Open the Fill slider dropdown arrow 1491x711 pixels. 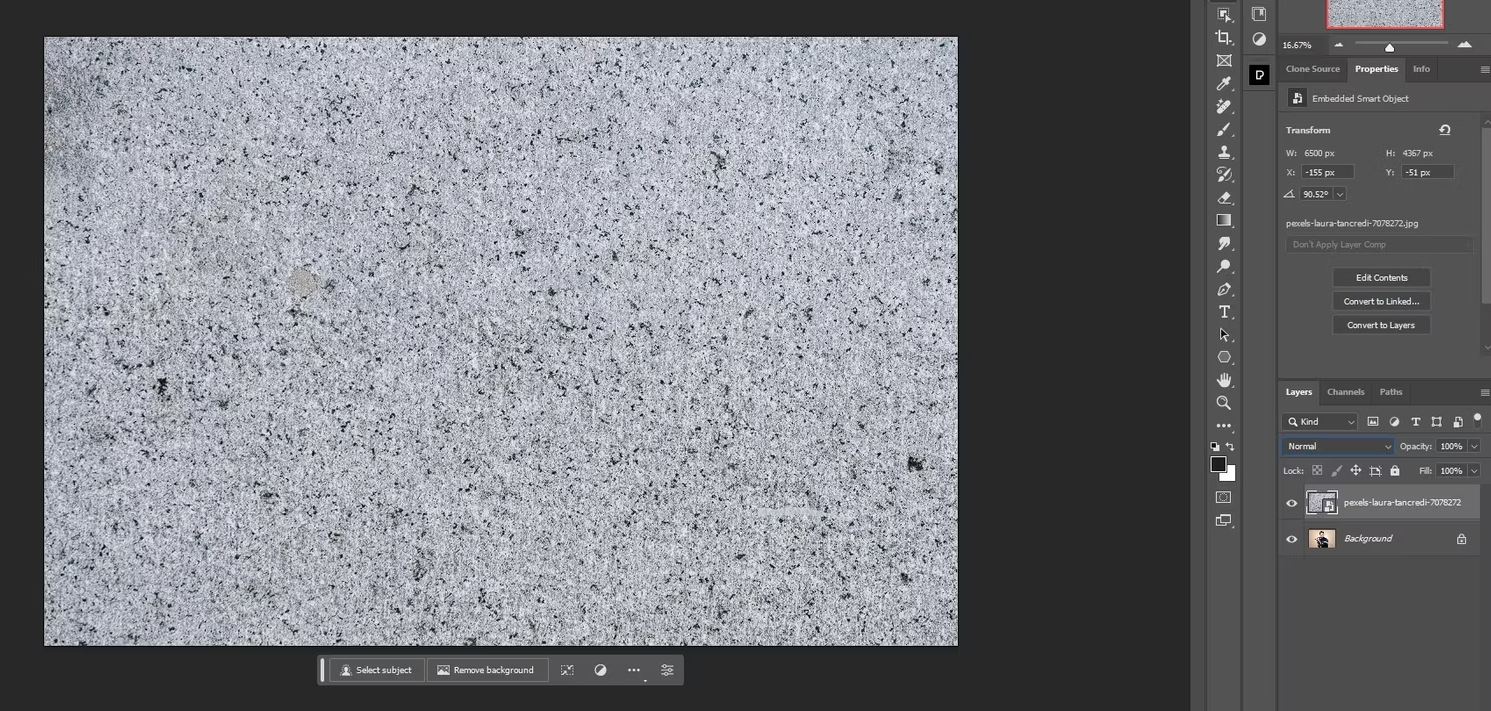point(1474,470)
